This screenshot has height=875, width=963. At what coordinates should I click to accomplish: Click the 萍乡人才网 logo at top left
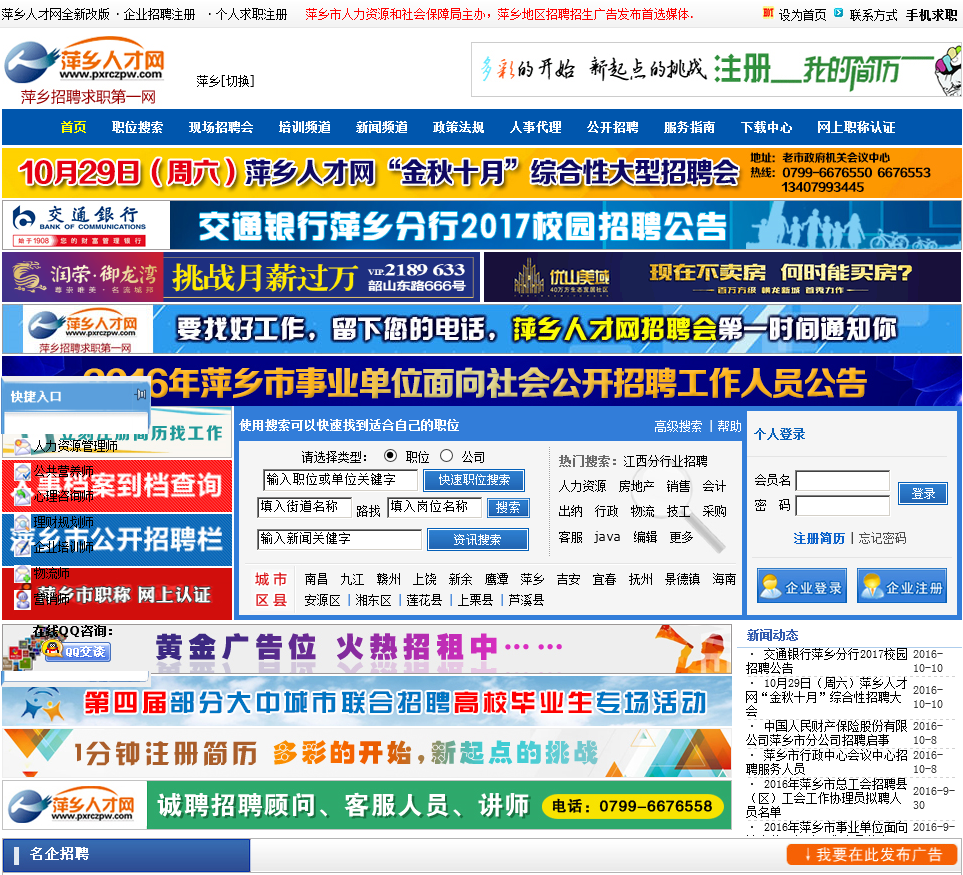[85, 69]
